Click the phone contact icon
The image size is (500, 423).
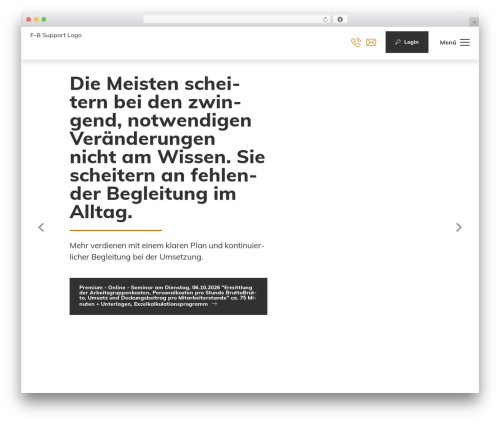tap(356, 42)
